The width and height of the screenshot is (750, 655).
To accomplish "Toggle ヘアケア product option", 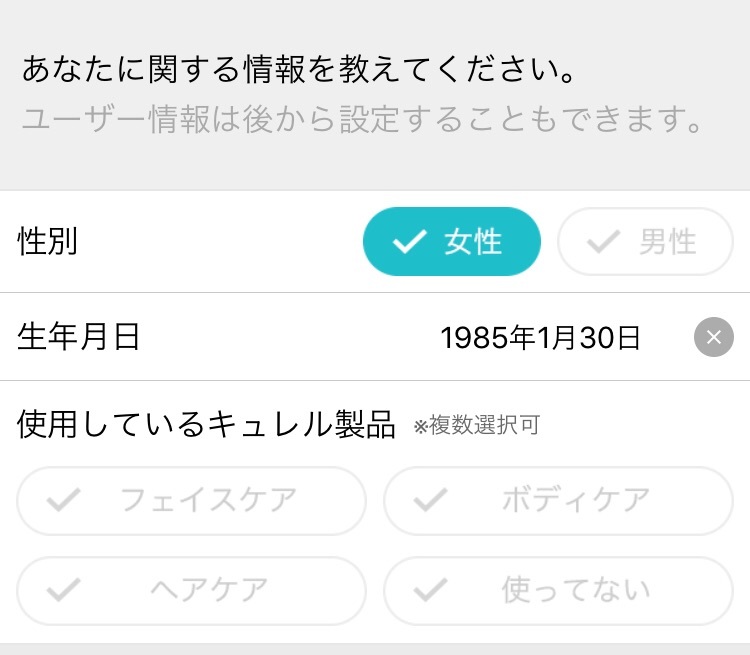I will point(191,590).
